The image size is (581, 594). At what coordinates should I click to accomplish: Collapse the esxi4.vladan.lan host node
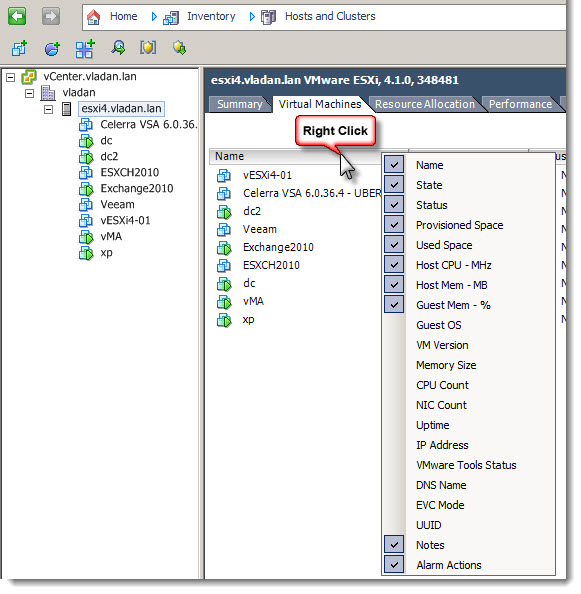(x=48, y=109)
